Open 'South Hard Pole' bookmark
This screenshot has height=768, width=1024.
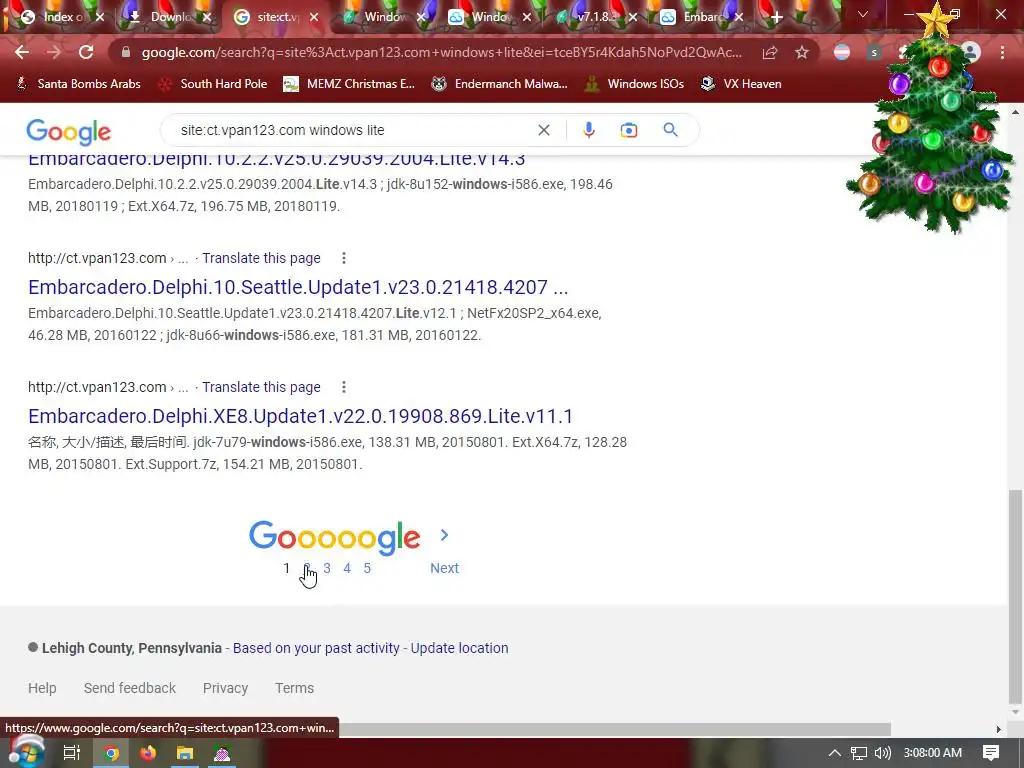click(x=214, y=84)
